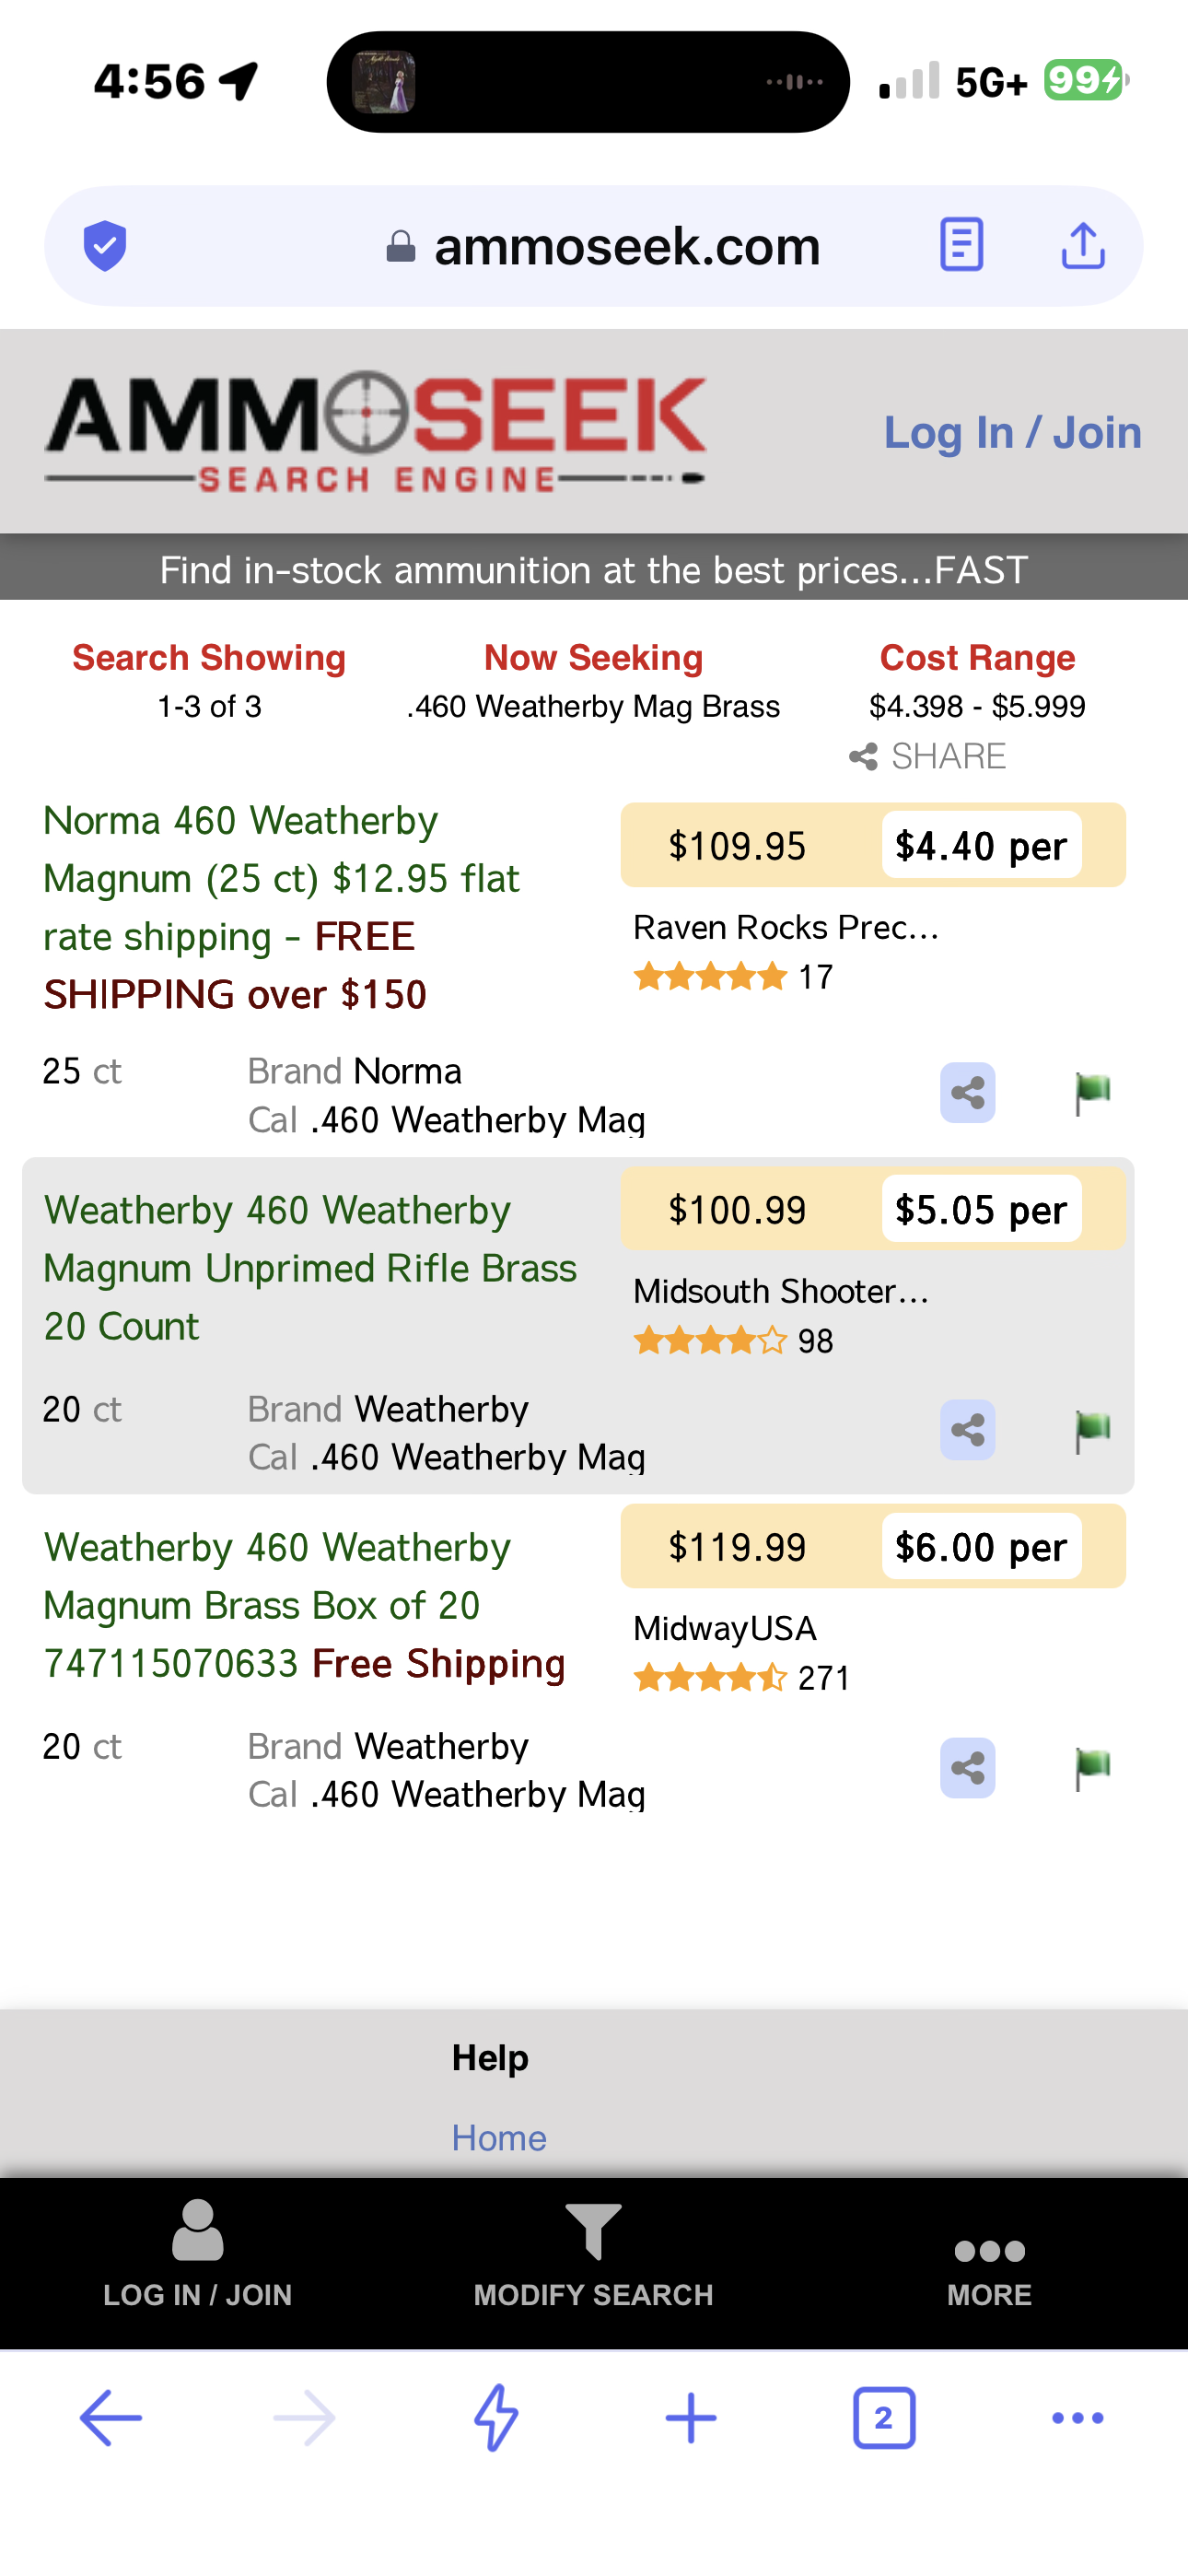Tap the SHARE search results button
This screenshot has height=2576, width=1188.
(x=928, y=756)
